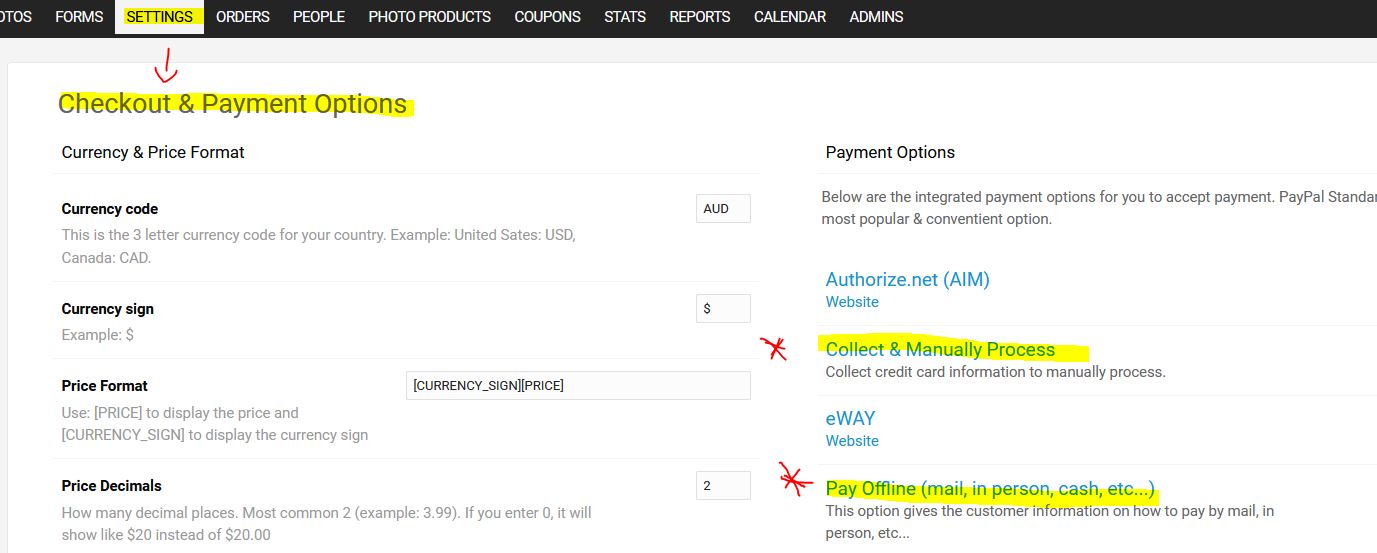This screenshot has width=1377, height=553.
Task: Open the eWAY payment option
Action: click(x=850, y=419)
